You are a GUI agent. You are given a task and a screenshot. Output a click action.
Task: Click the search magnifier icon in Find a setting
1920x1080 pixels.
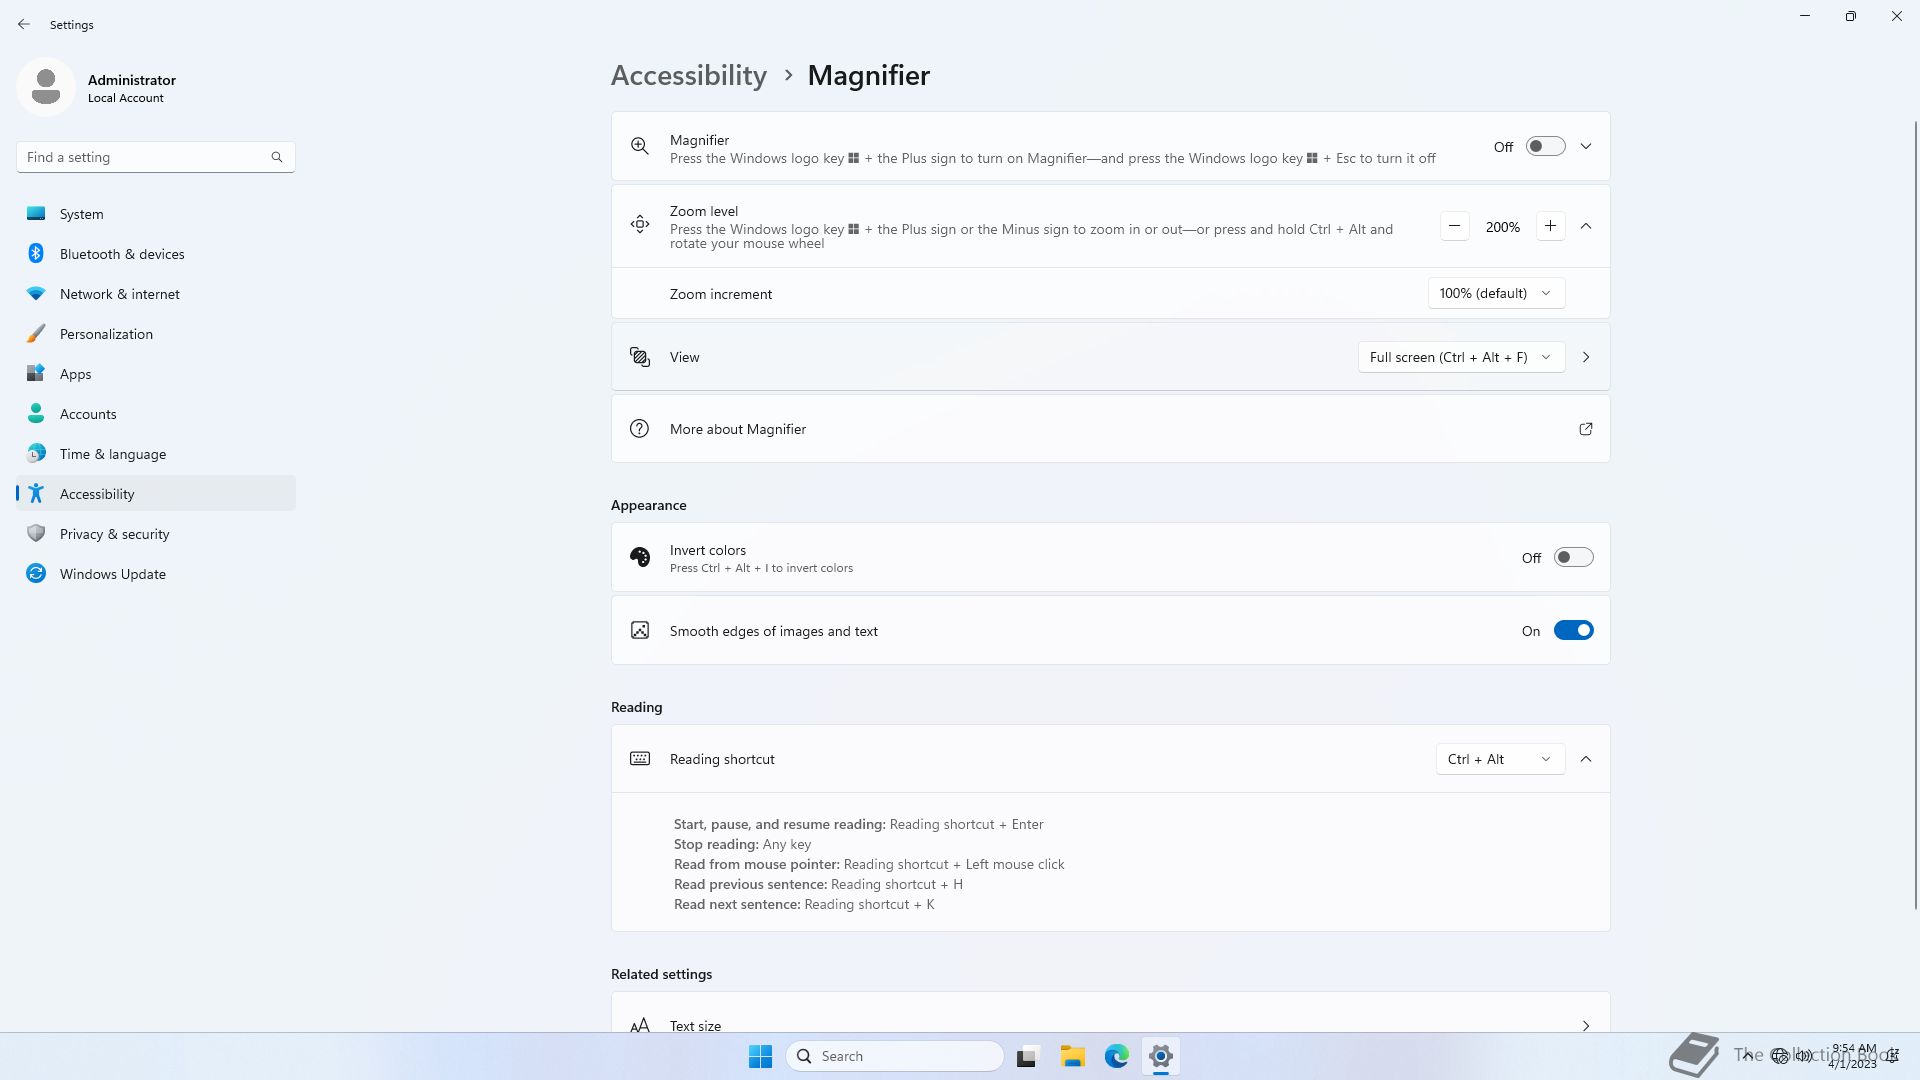277,157
